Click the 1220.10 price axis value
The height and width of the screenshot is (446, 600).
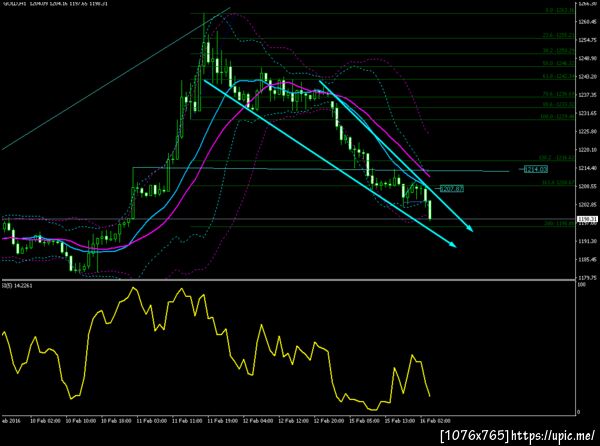click(x=589, y=150)
